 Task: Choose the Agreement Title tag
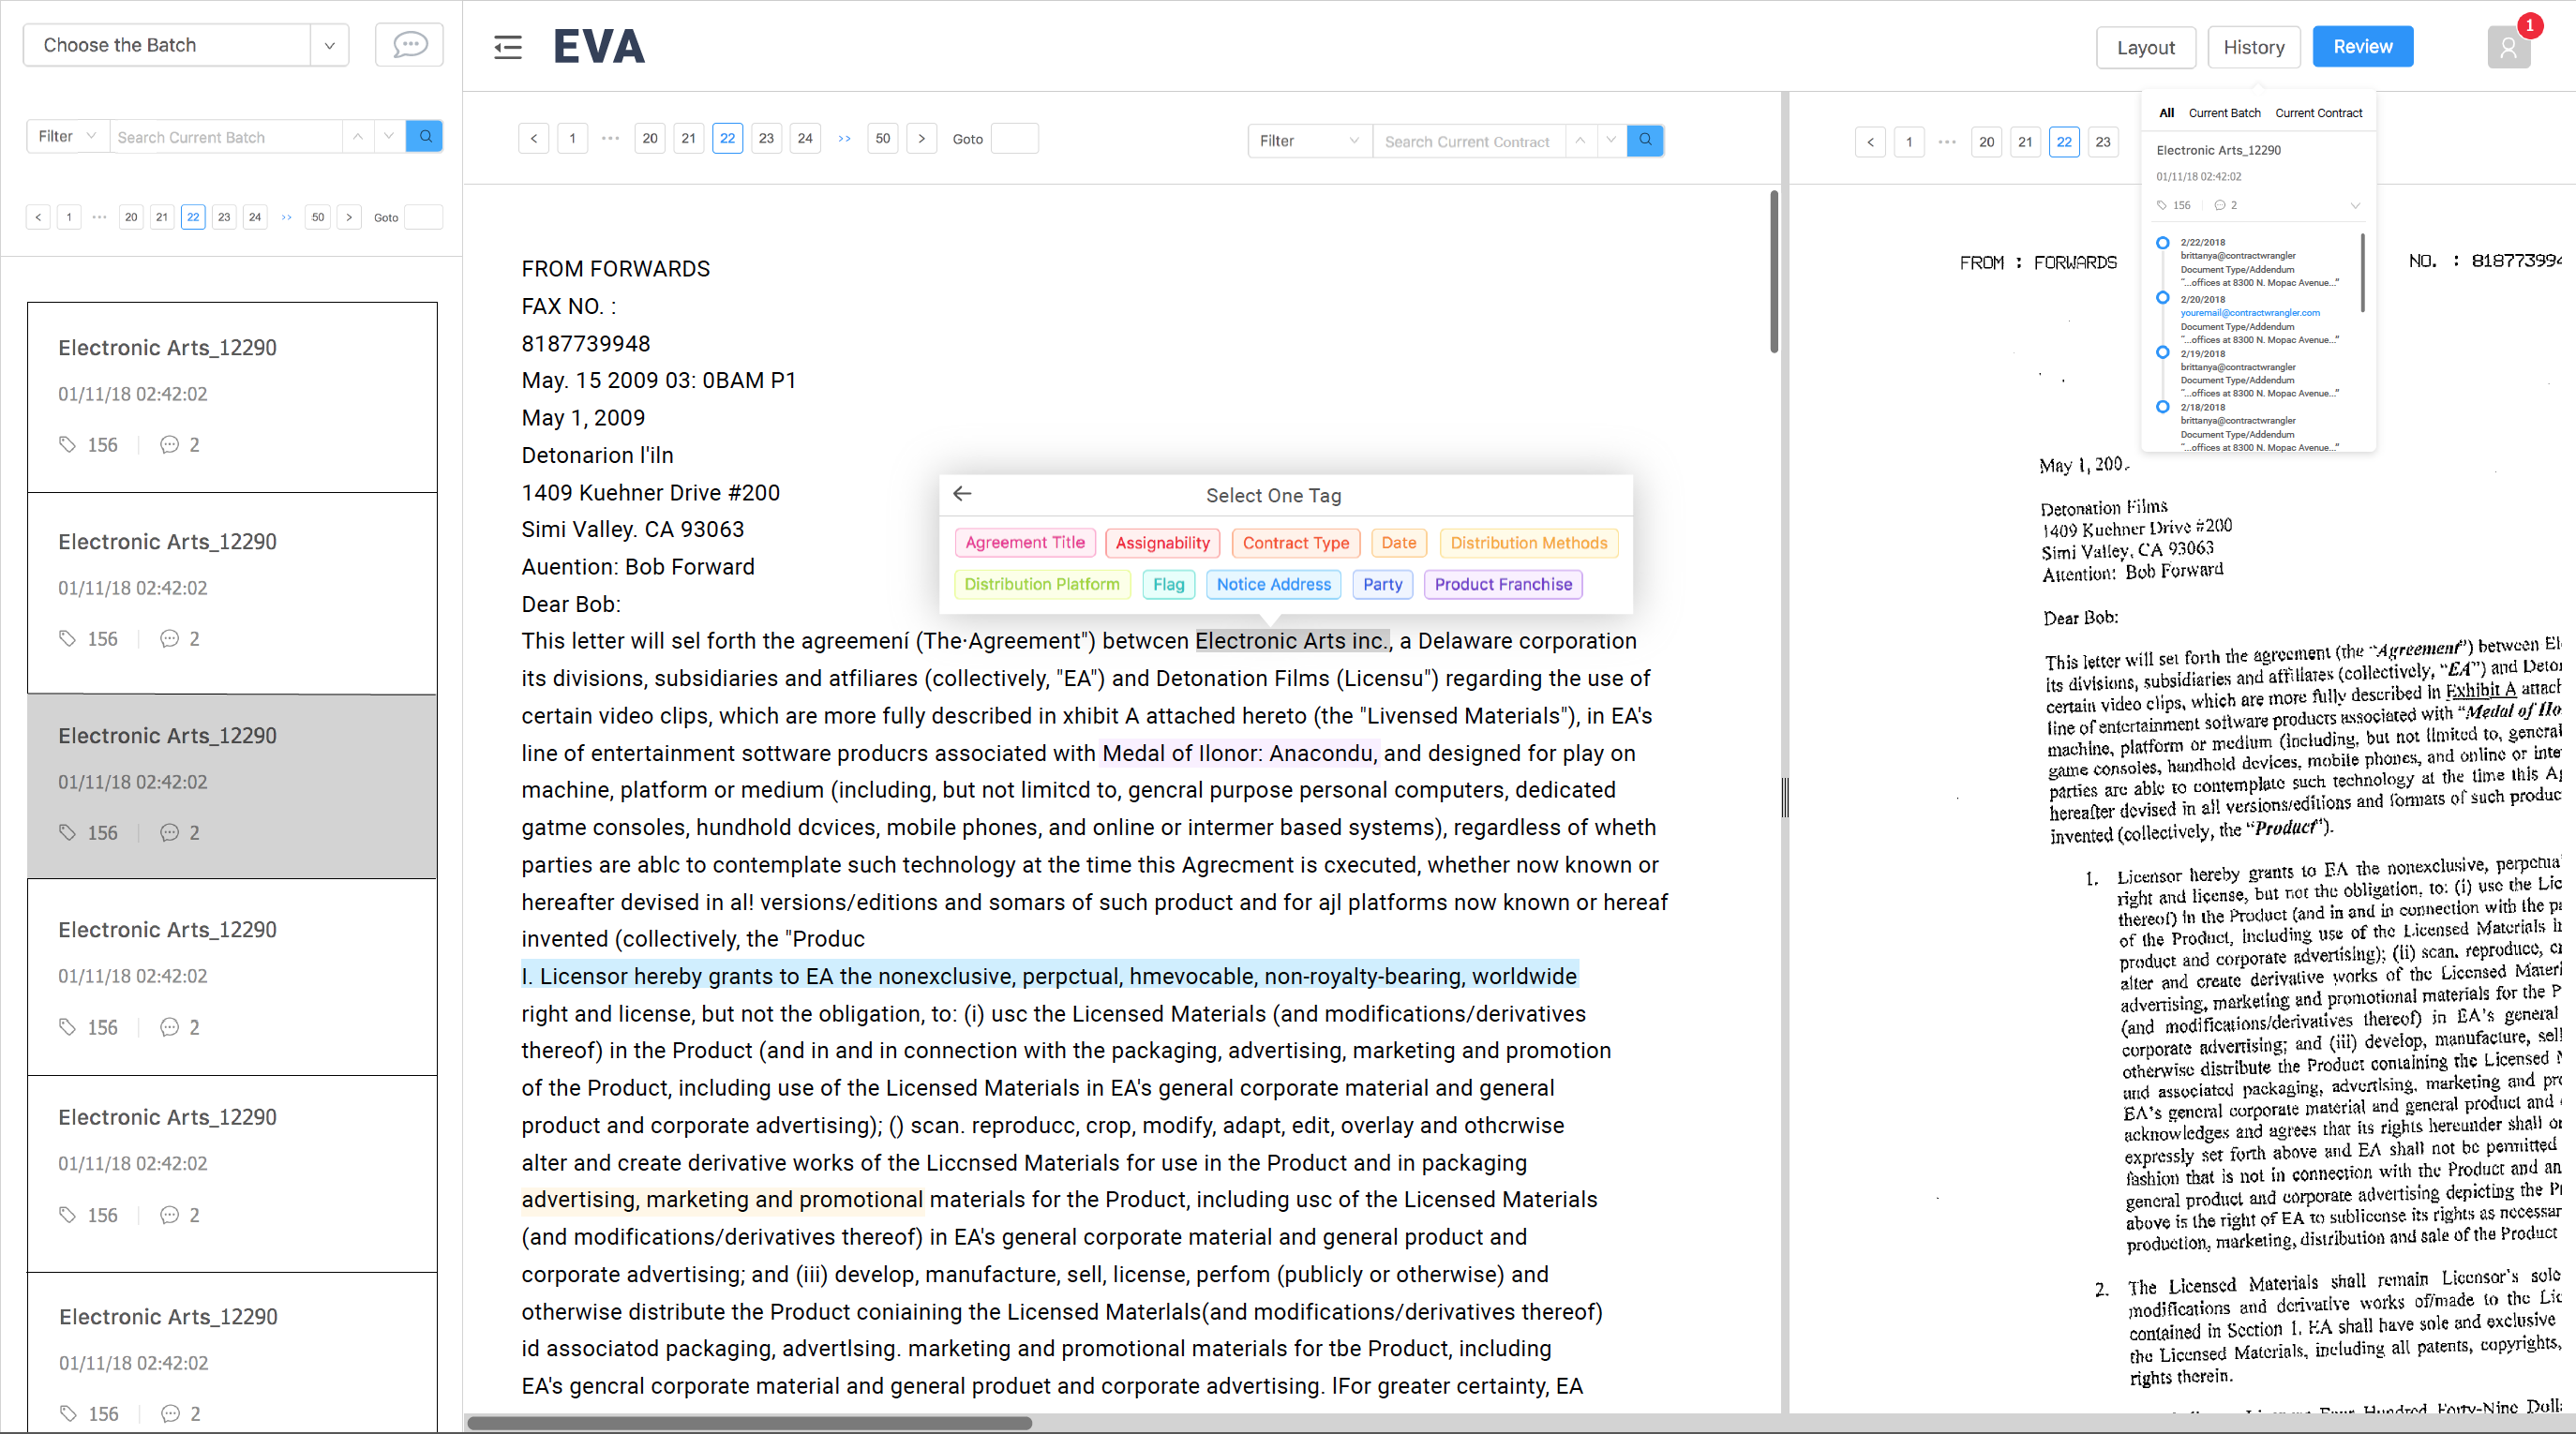pos(1025,543)
